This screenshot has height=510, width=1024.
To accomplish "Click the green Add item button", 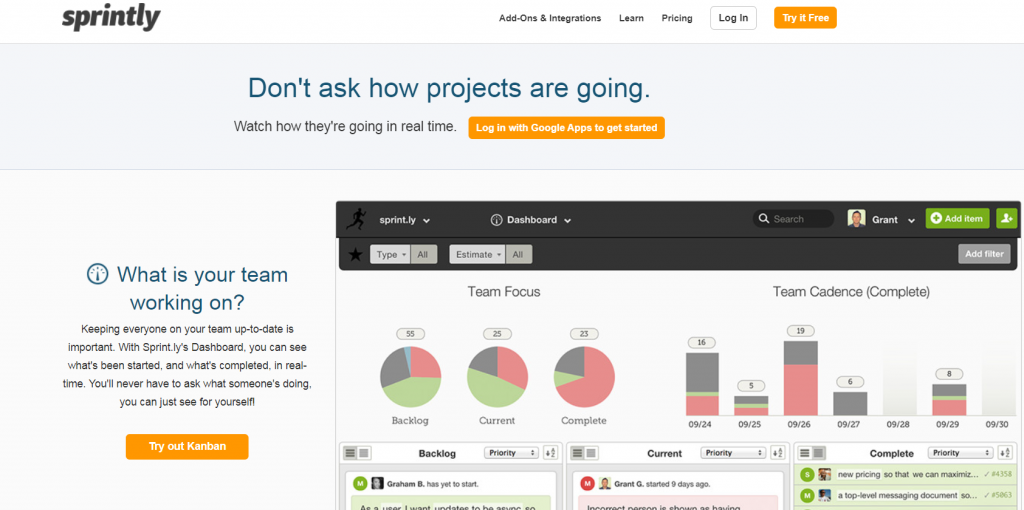I will (x=957, y=219).
